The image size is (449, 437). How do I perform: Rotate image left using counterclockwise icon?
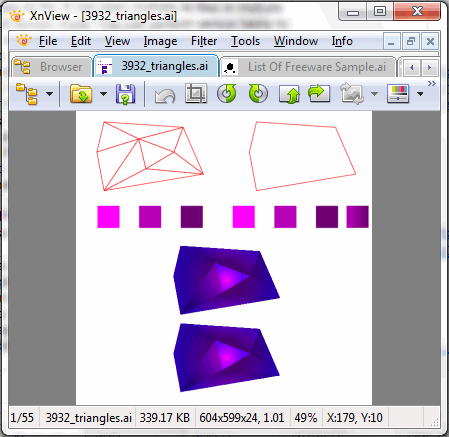[227, 93]
